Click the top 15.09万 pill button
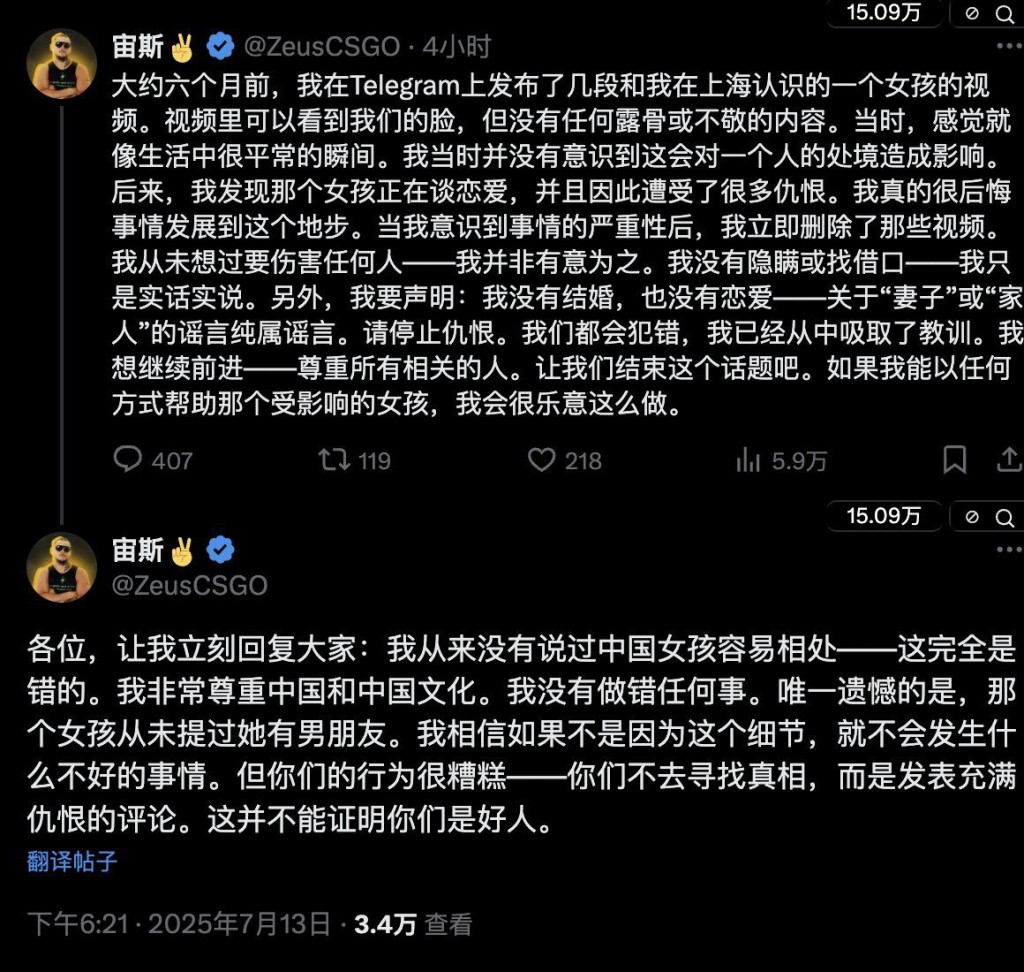 point(883,13)
